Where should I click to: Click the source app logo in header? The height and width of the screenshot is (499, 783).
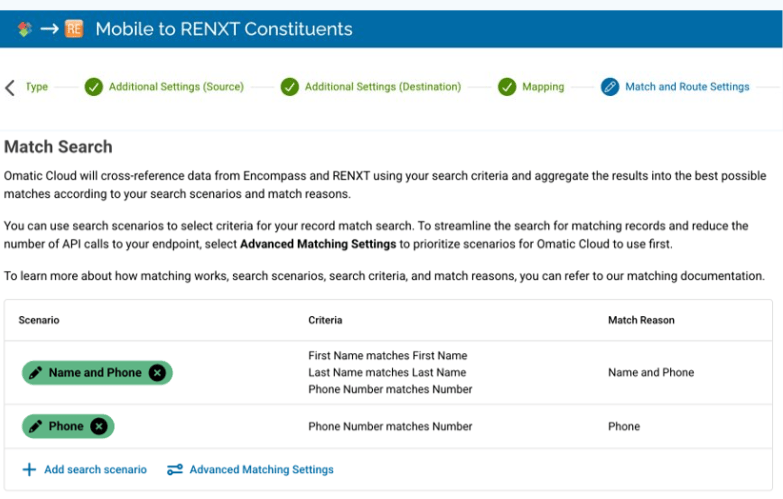pyautogui.click(x=24, y=29)
